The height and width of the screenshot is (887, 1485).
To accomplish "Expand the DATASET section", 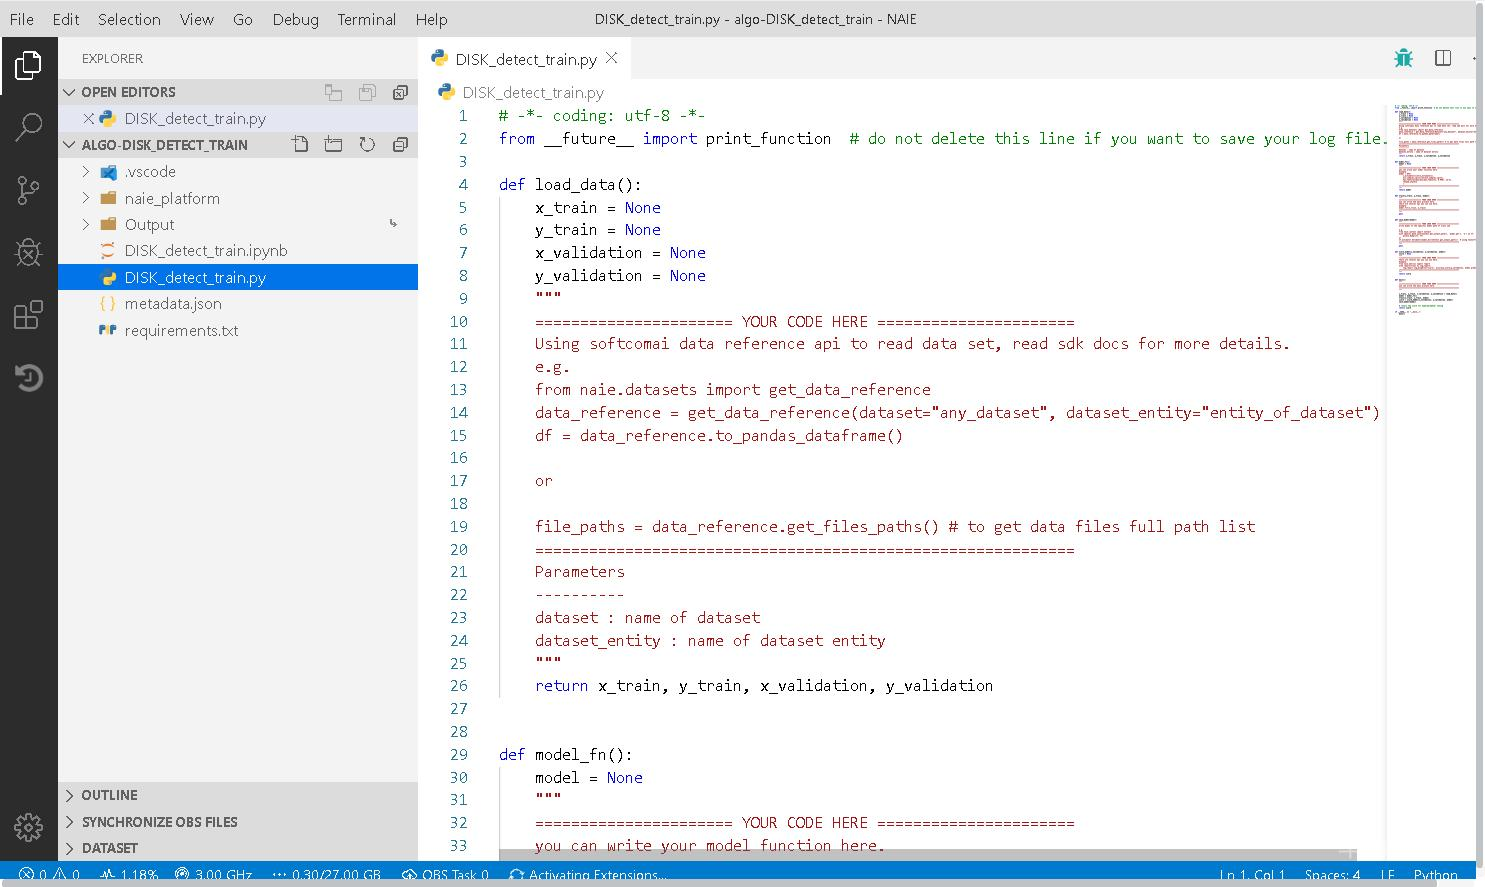I will click(109, 848).
